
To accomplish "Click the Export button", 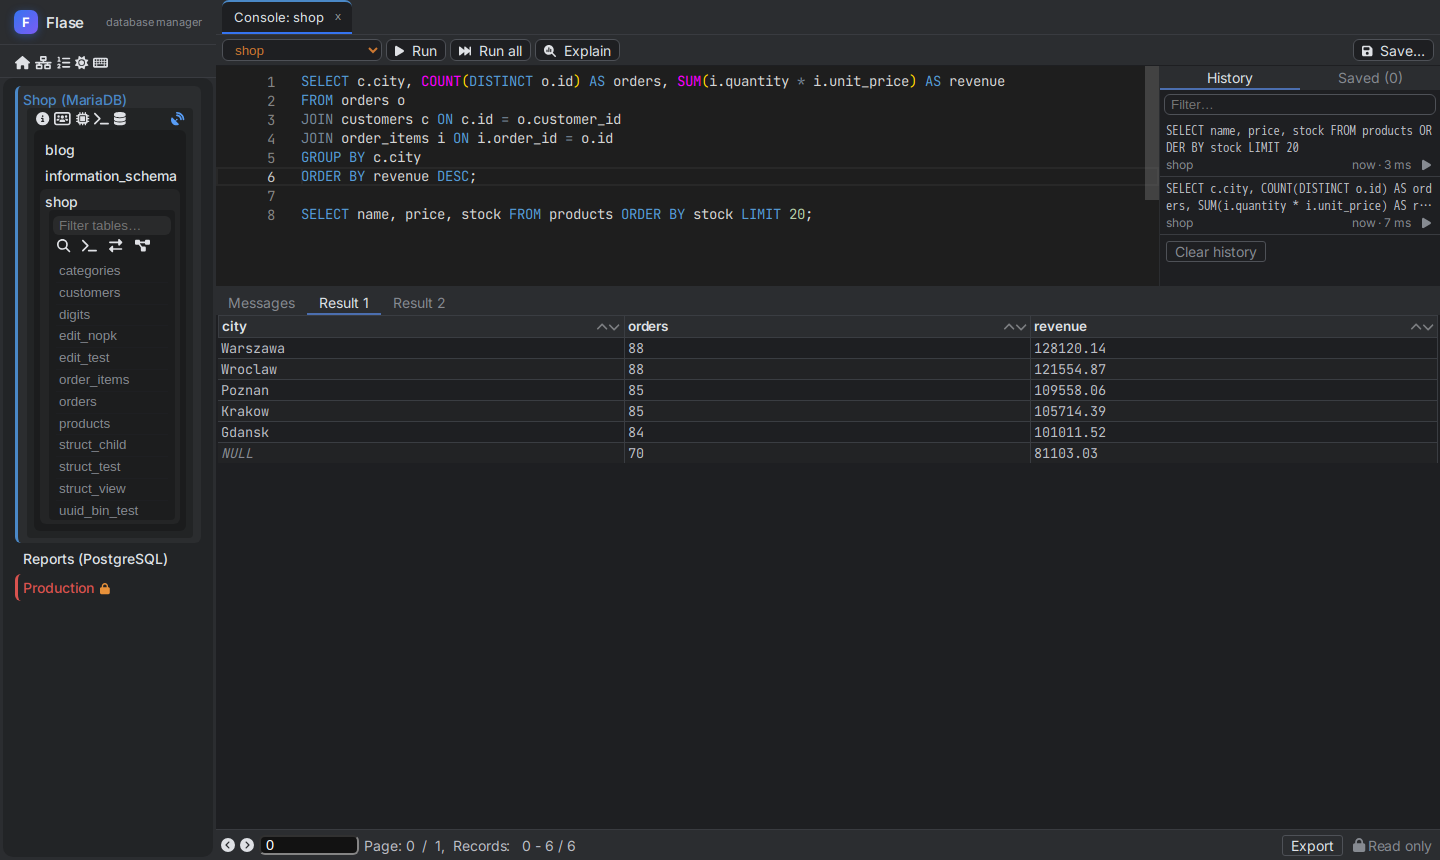I will coord(1312,846).
